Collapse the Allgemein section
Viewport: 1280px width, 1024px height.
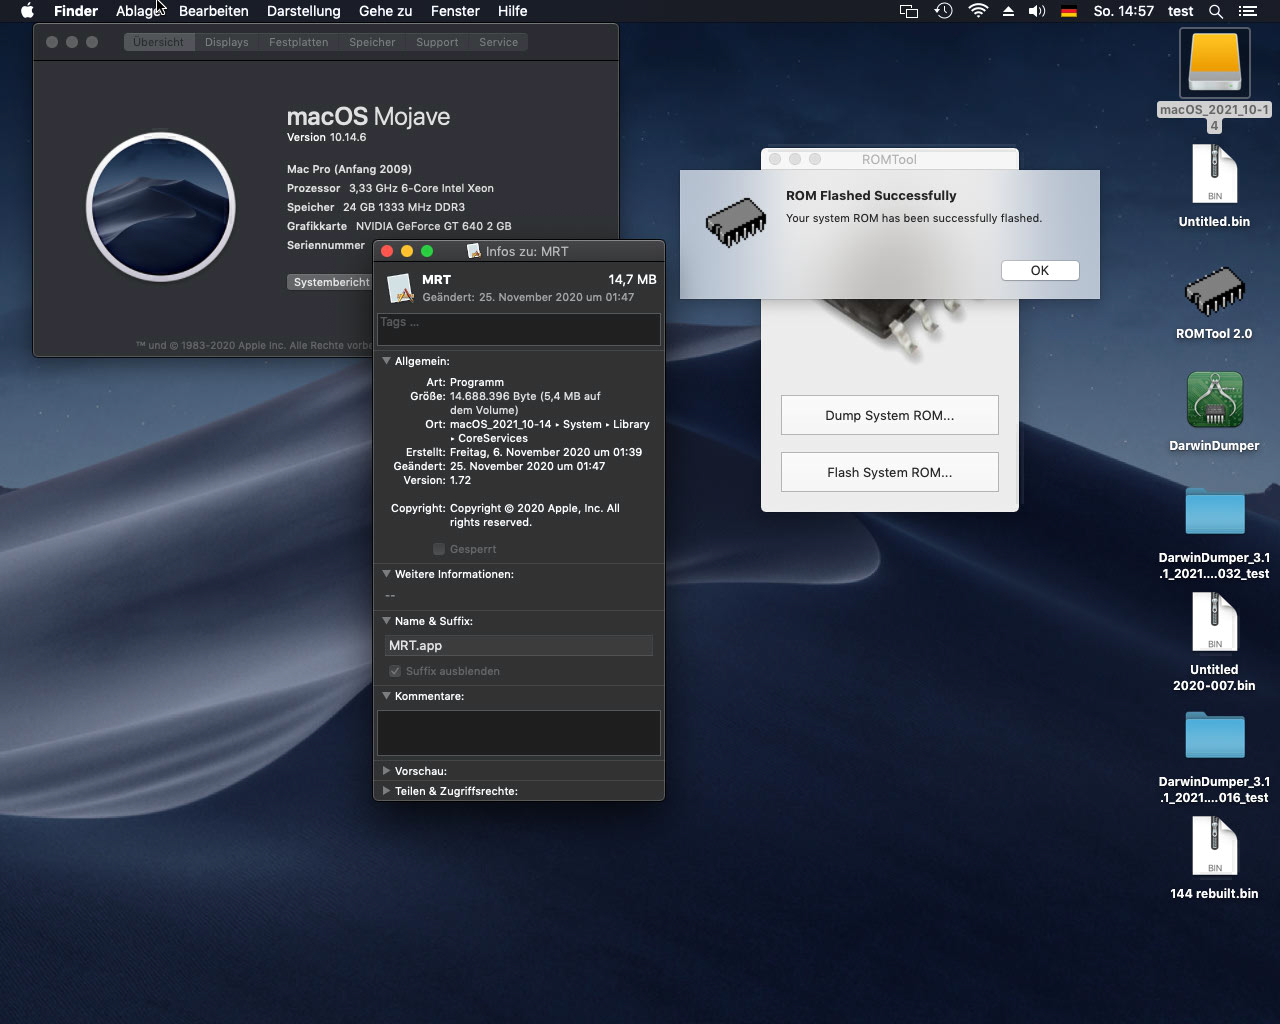pyautogui.click(x=386, y=361)
